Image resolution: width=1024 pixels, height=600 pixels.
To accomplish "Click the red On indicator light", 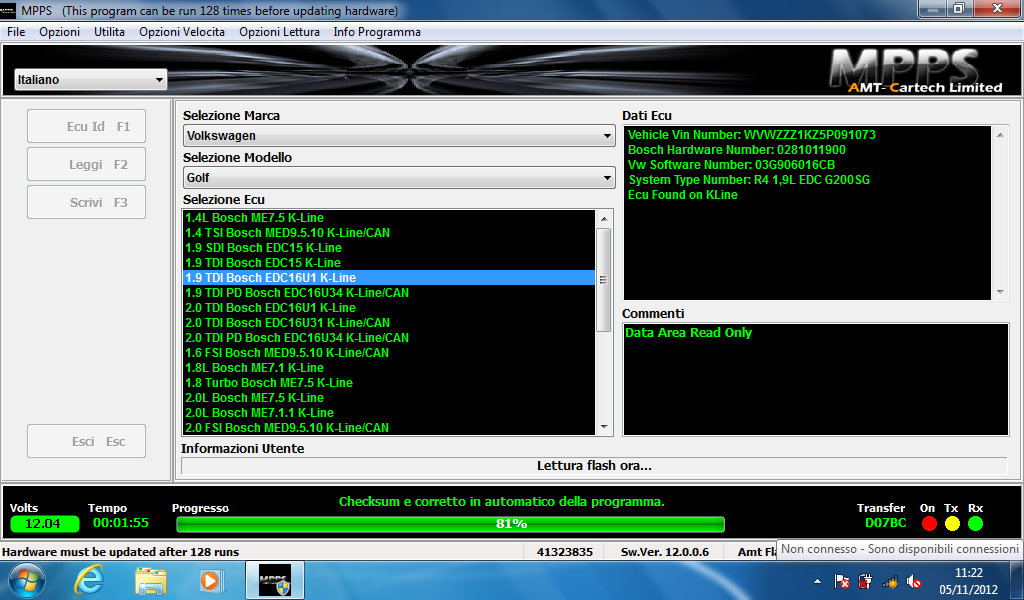I will [929, 524].
